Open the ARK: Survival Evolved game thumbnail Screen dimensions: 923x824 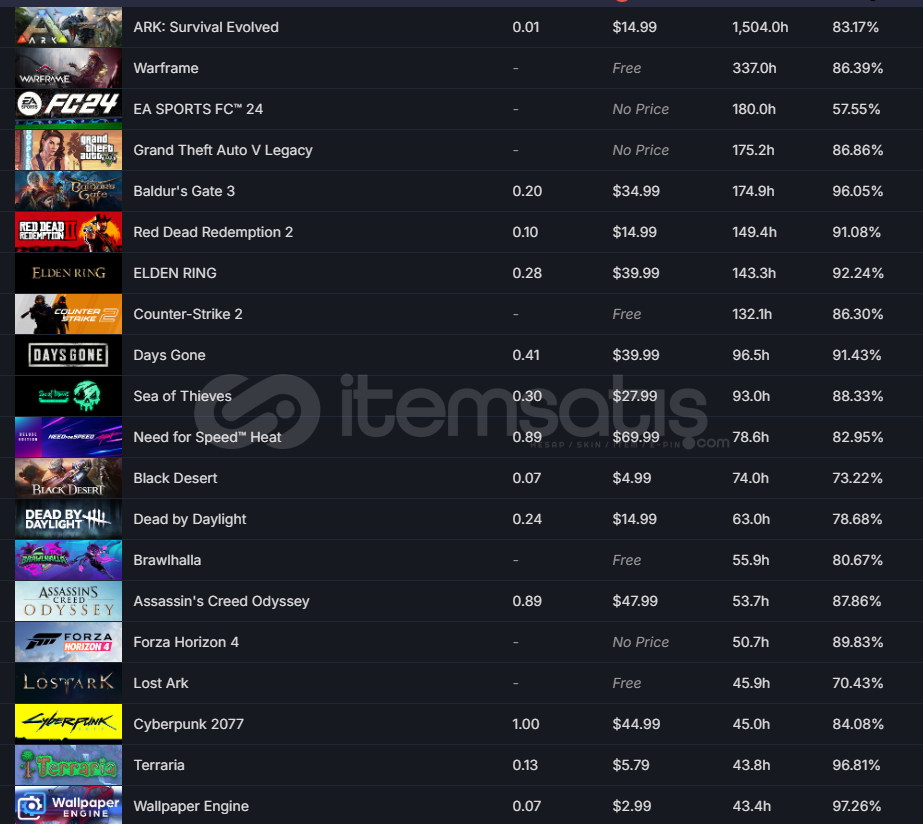pyautogui.click(x=68, y=27)
